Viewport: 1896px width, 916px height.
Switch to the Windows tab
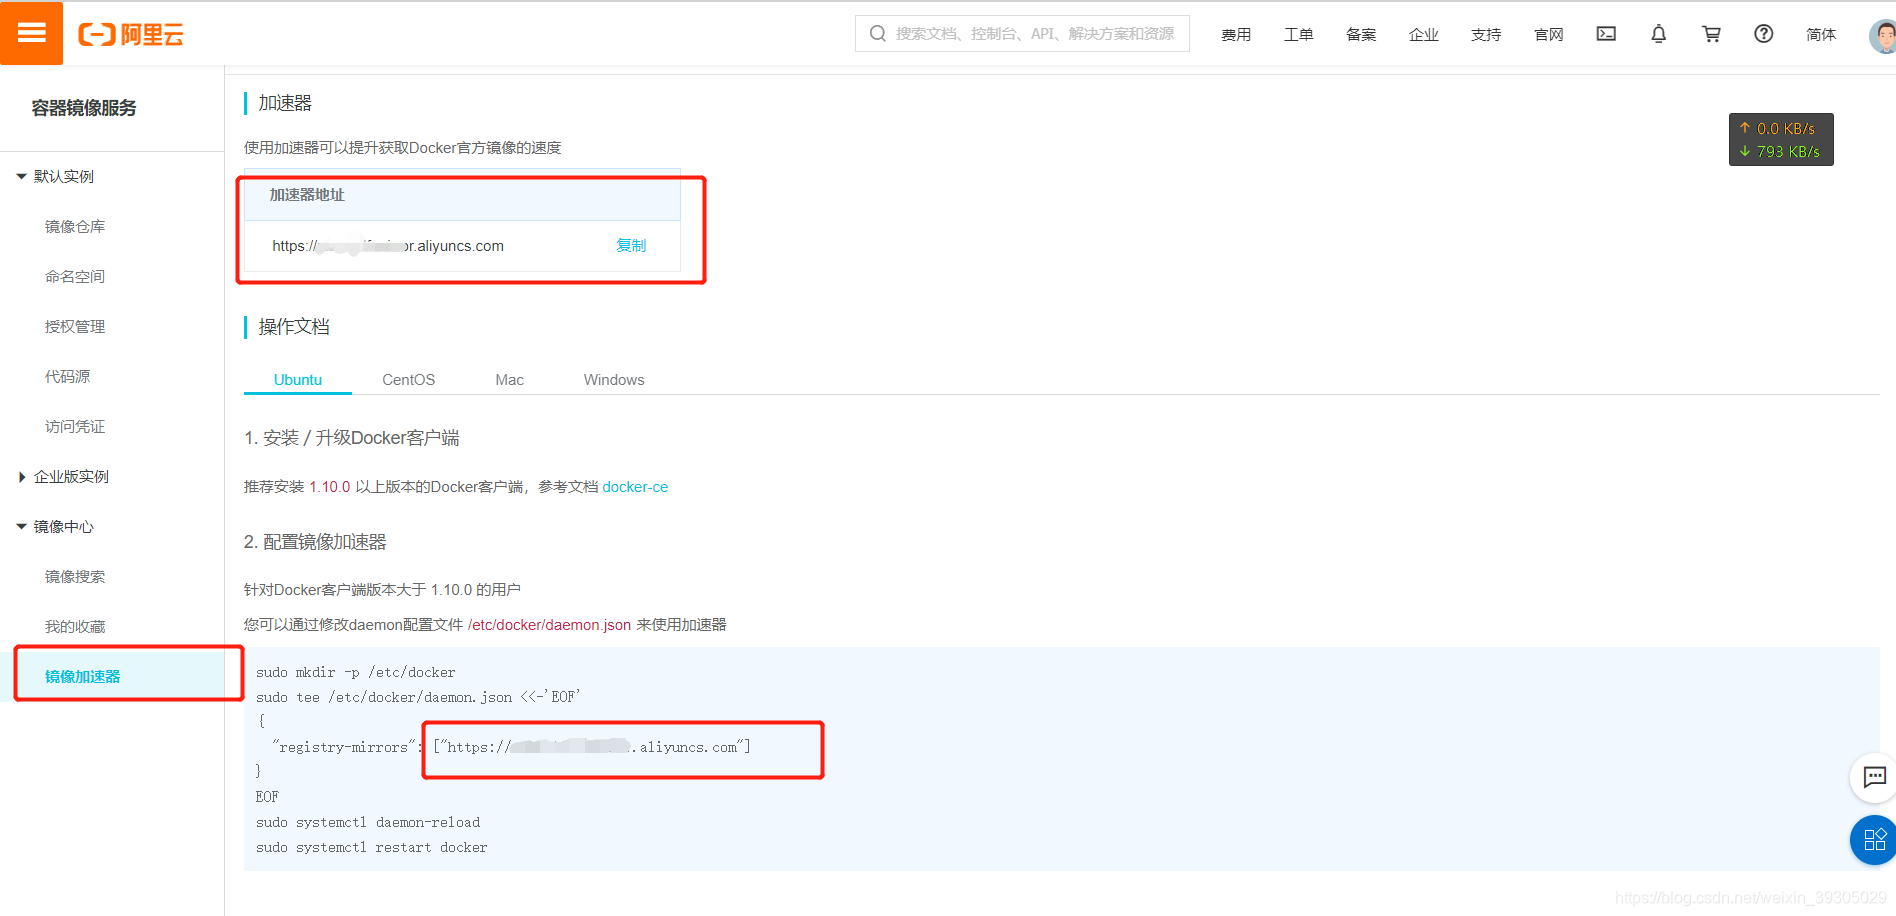614,380
